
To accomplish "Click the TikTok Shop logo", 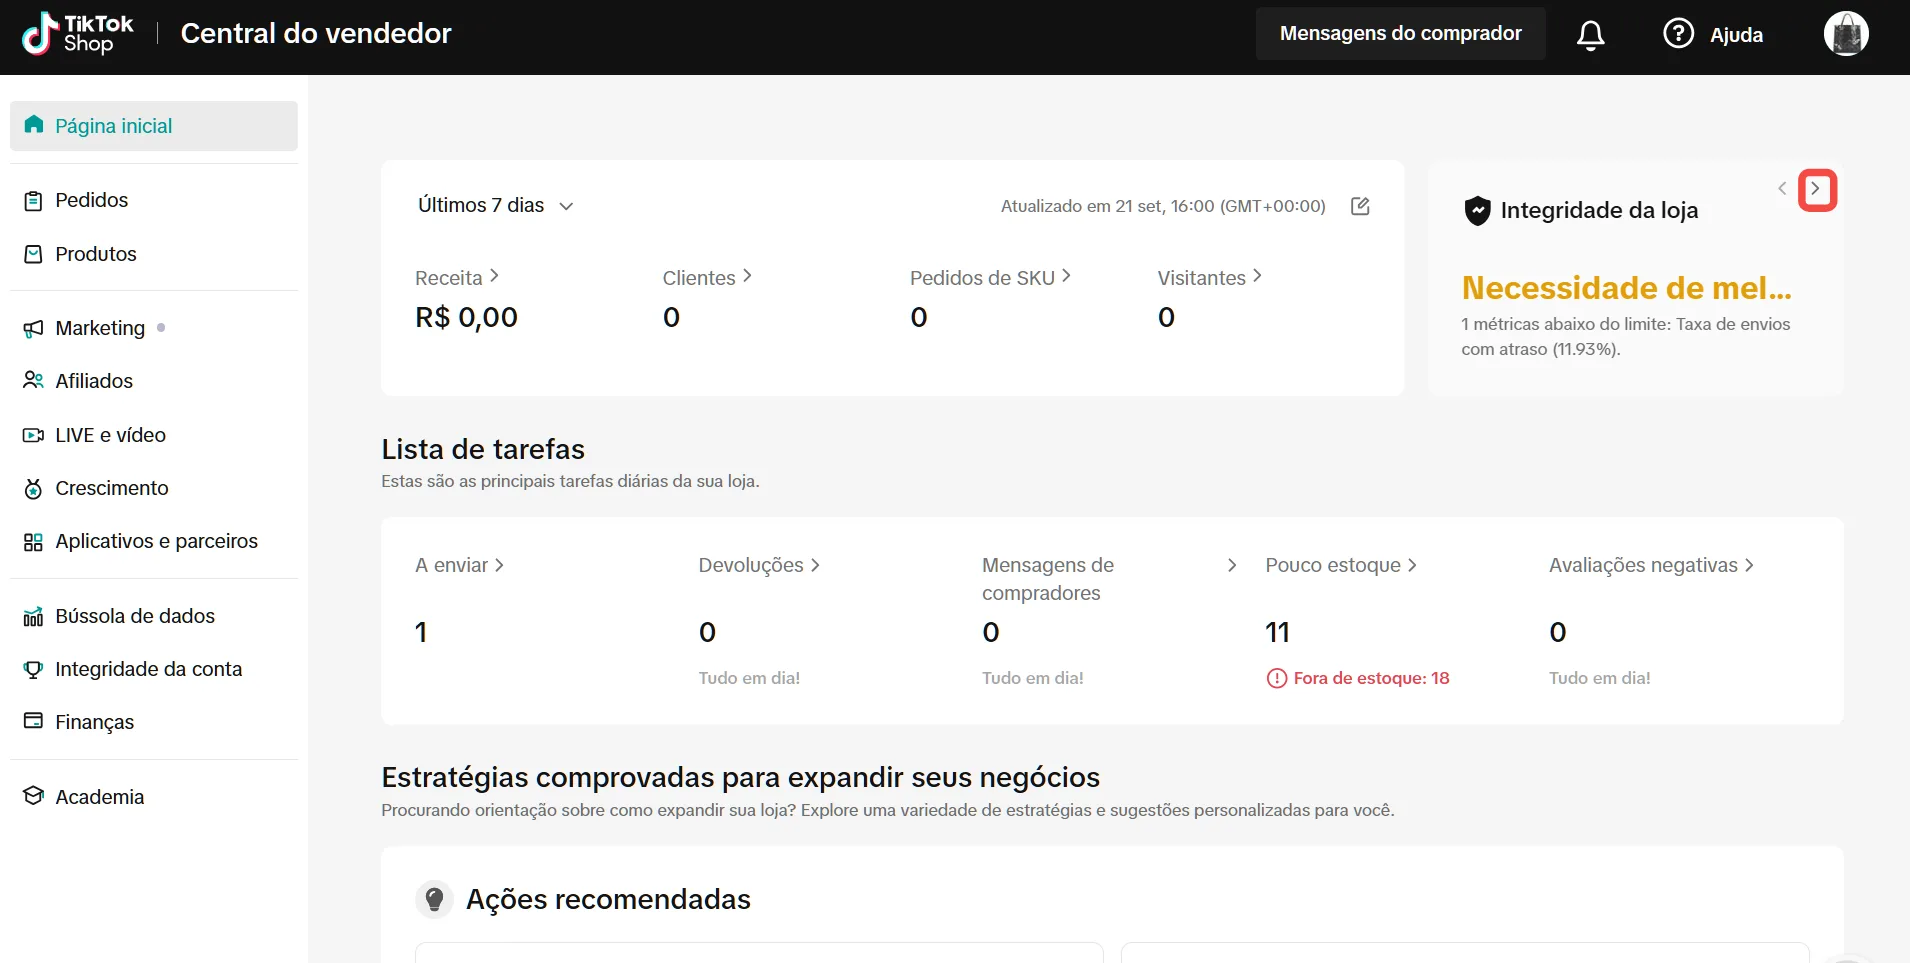I will (x=77, y=34).
